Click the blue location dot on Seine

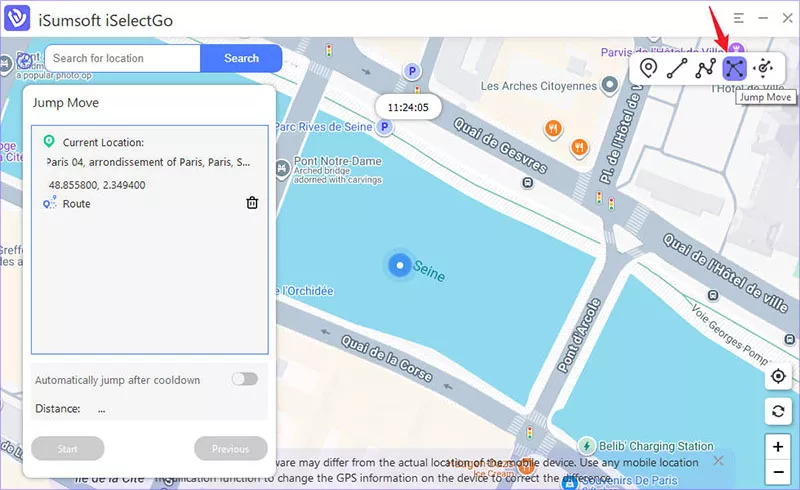point(400,265)
